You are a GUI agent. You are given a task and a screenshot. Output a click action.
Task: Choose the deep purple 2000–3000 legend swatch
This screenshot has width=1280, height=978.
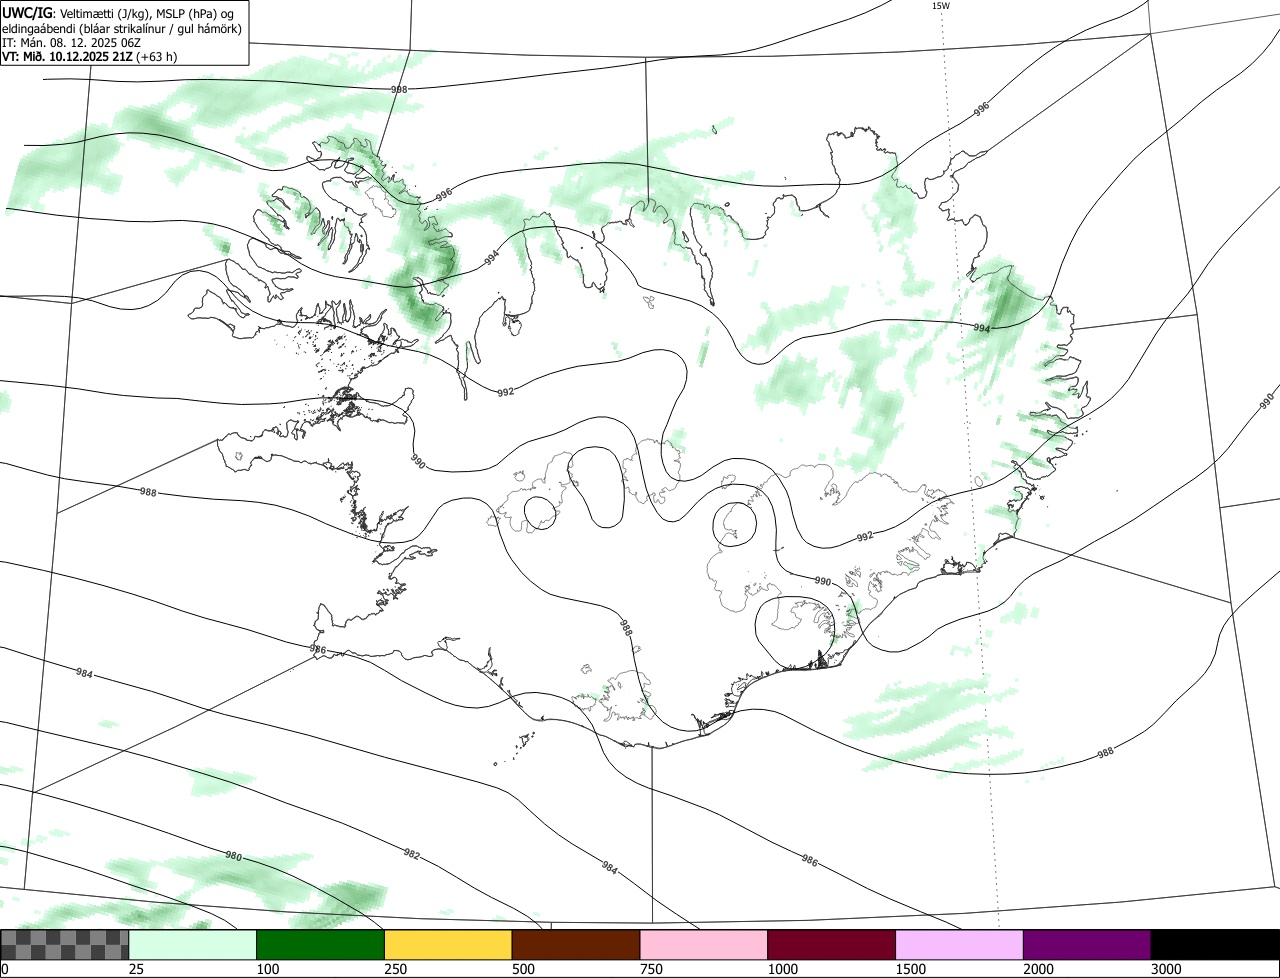(x=1087, y=945)
